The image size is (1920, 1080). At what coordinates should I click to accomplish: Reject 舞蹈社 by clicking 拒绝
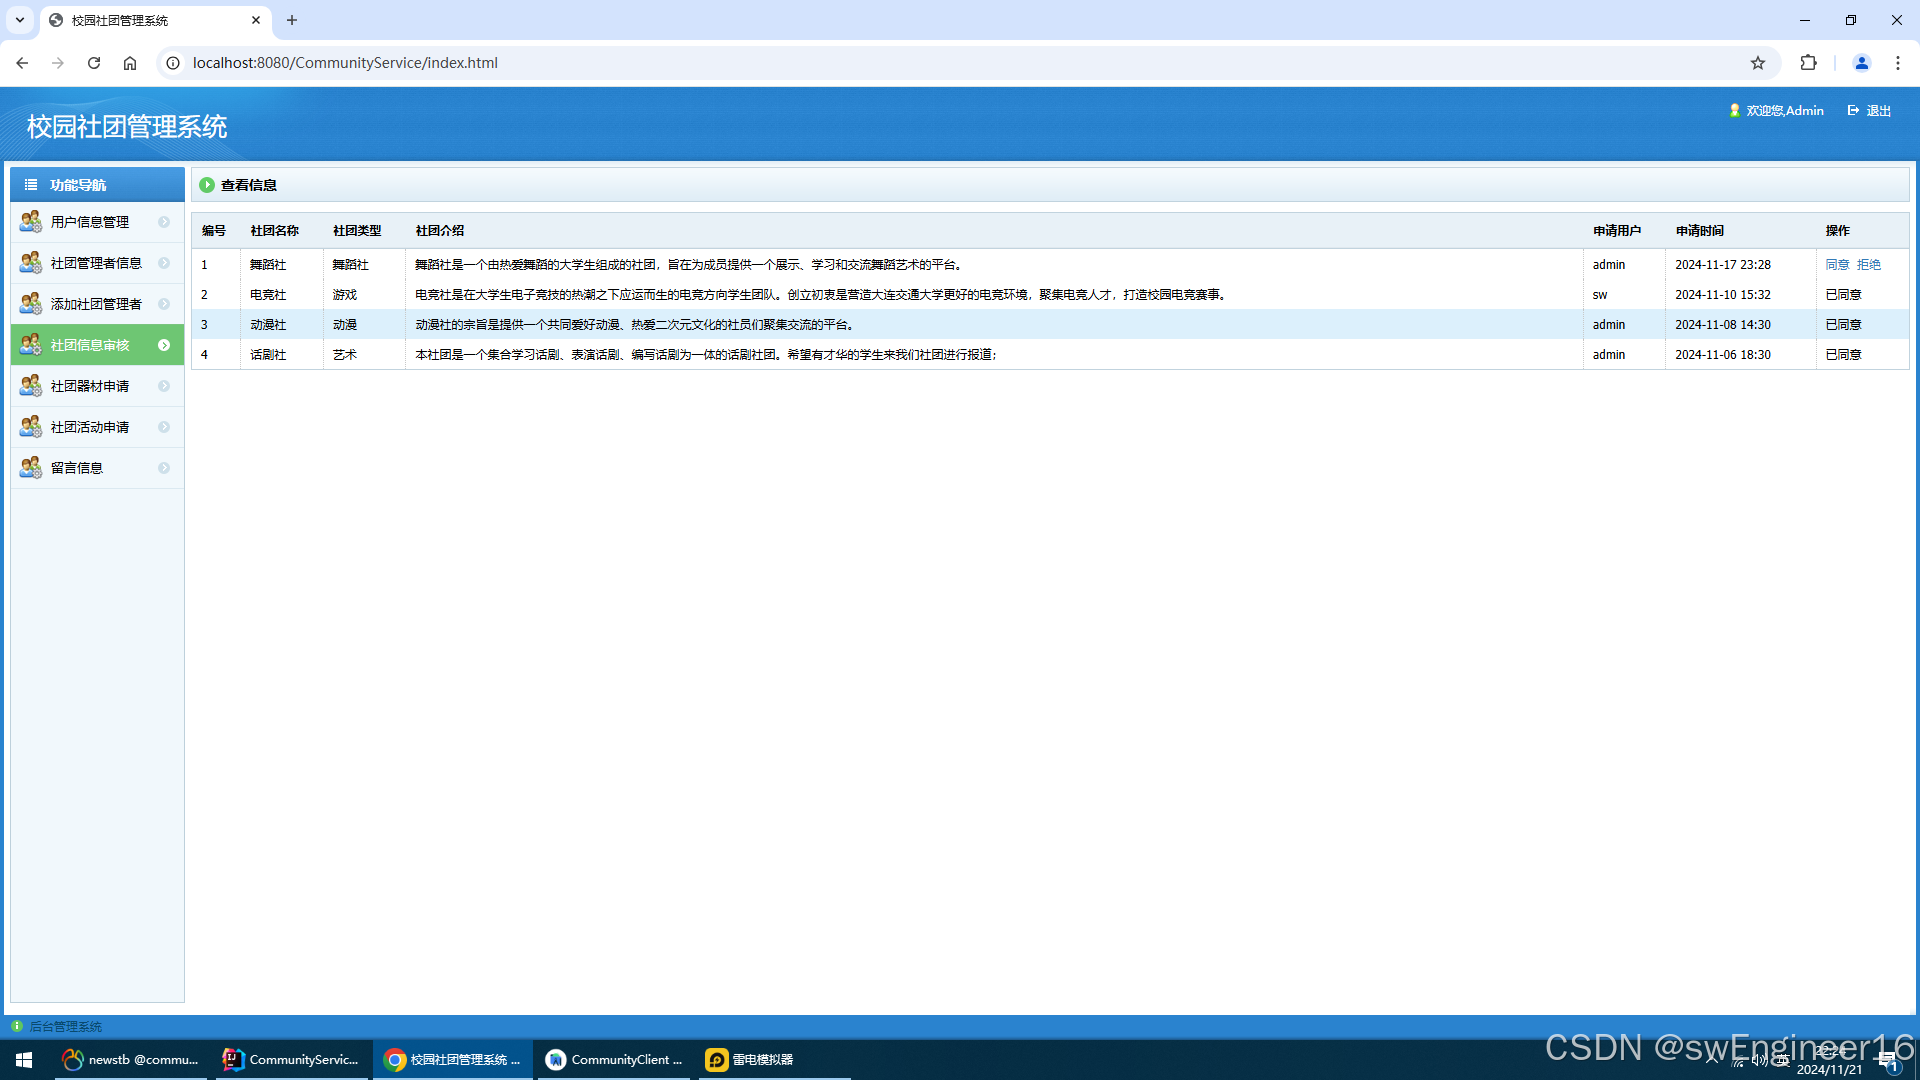click(x=1869, y=265)
